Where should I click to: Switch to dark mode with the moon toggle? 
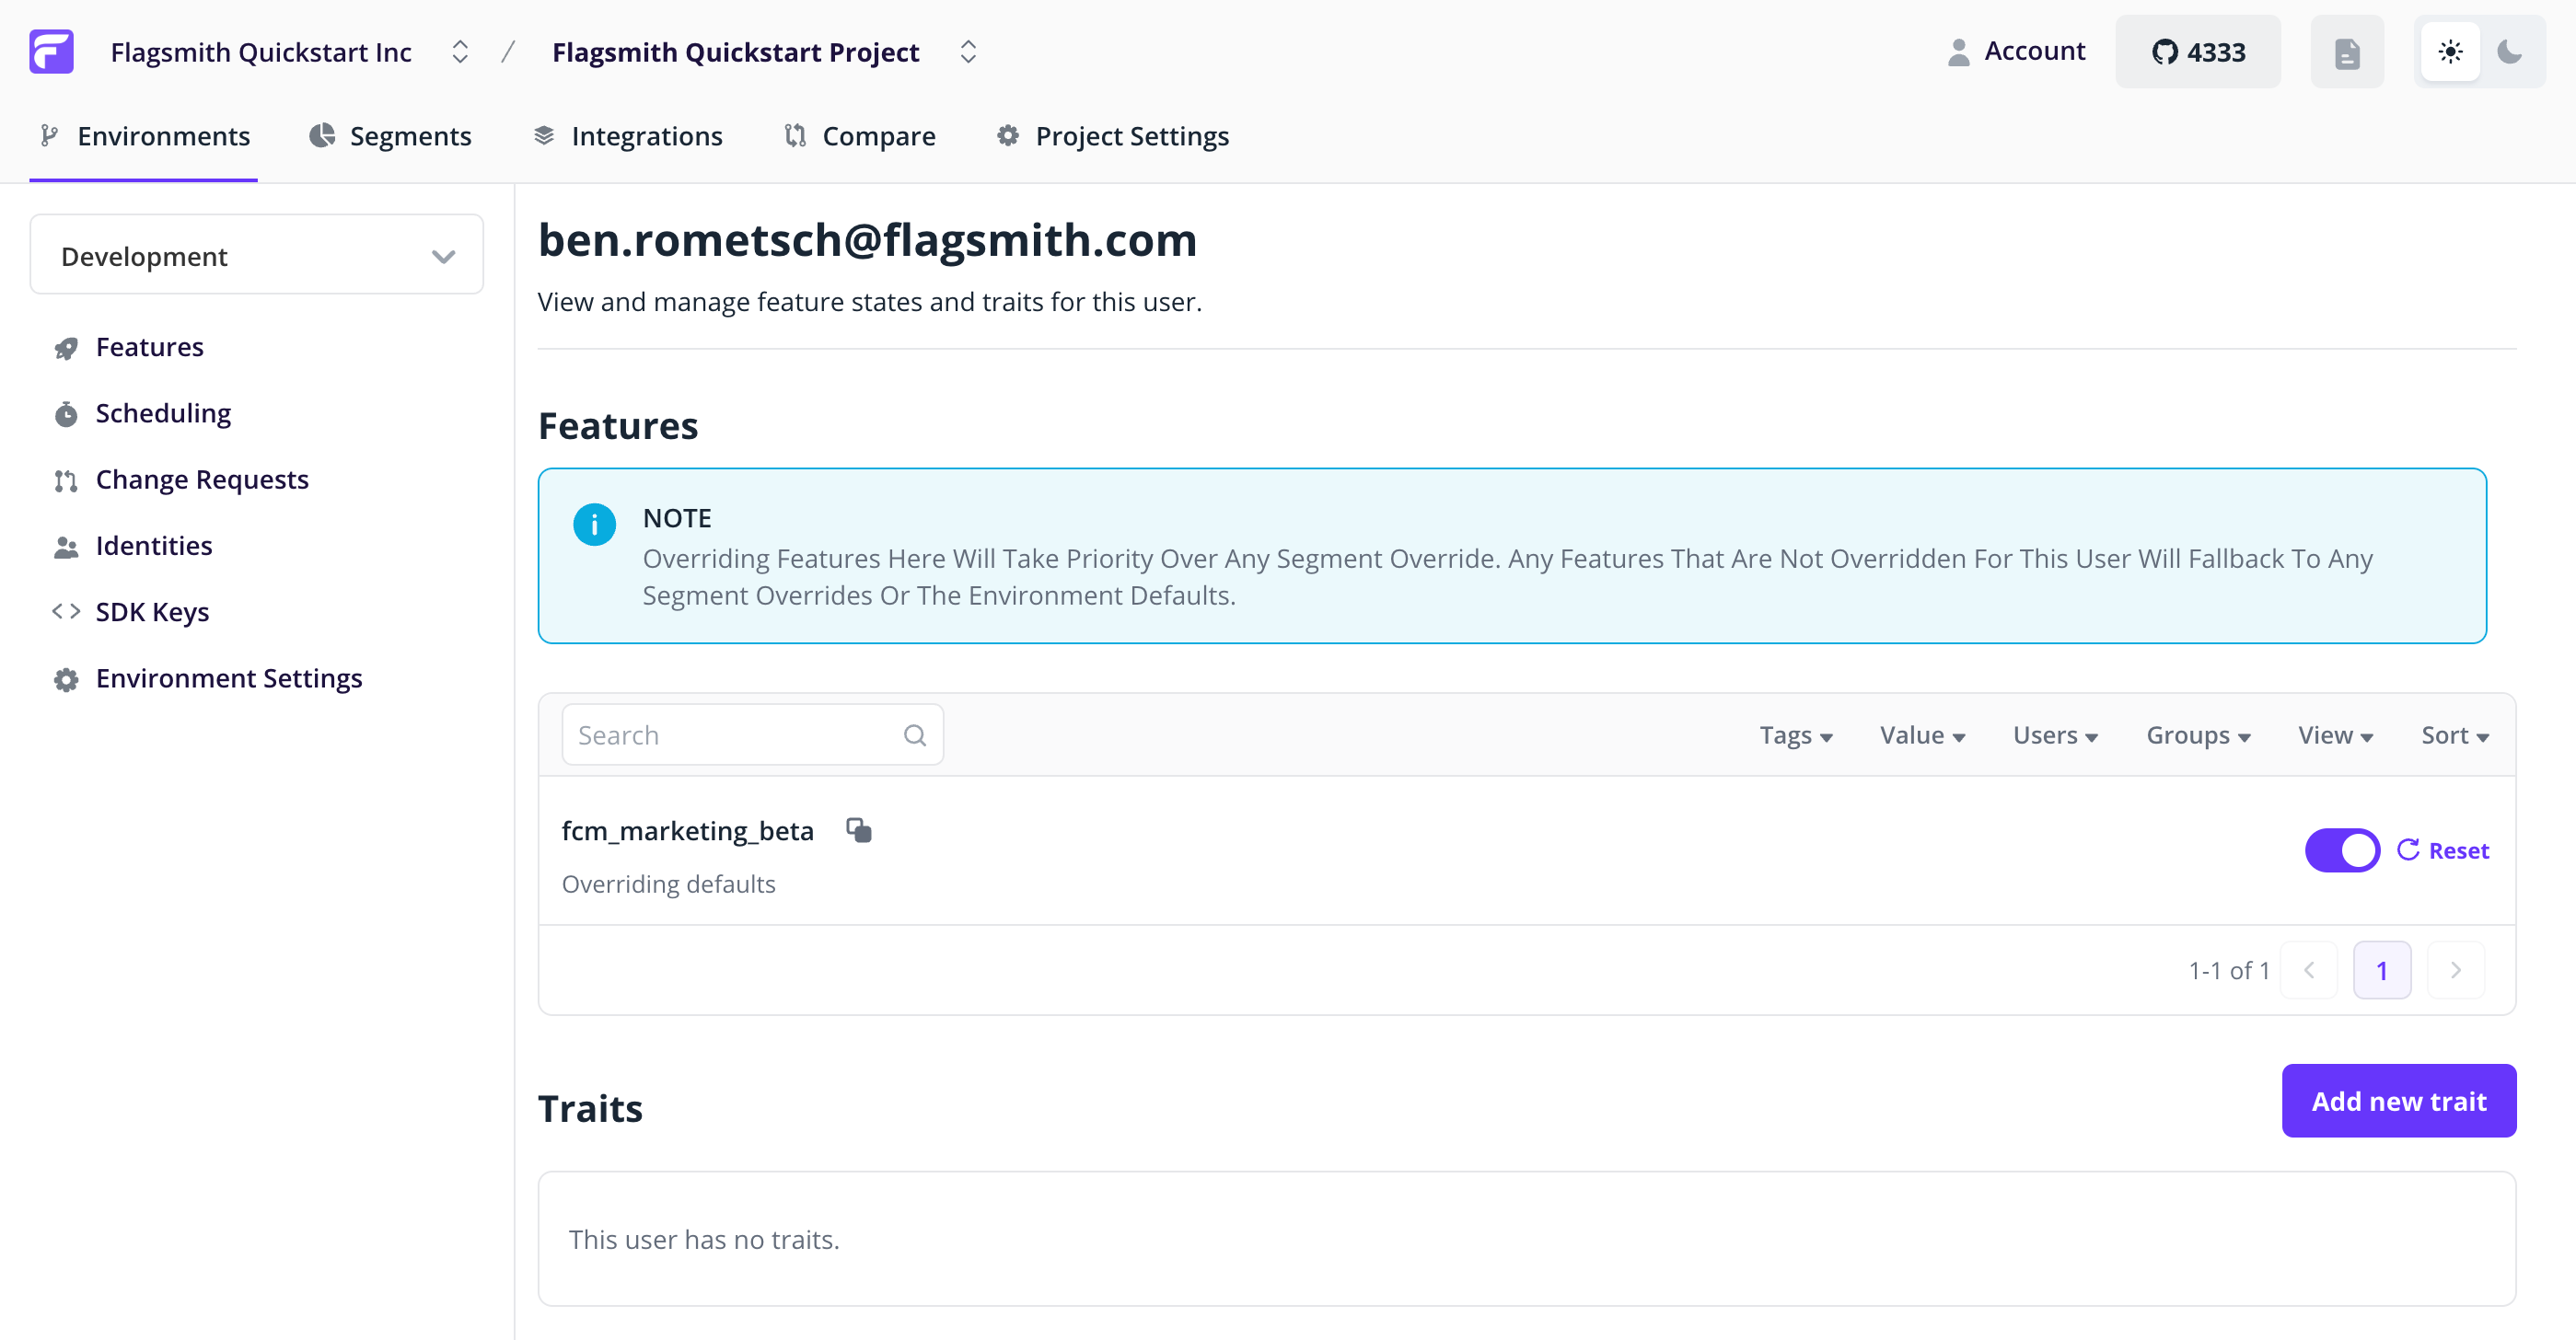point(2512,51)
